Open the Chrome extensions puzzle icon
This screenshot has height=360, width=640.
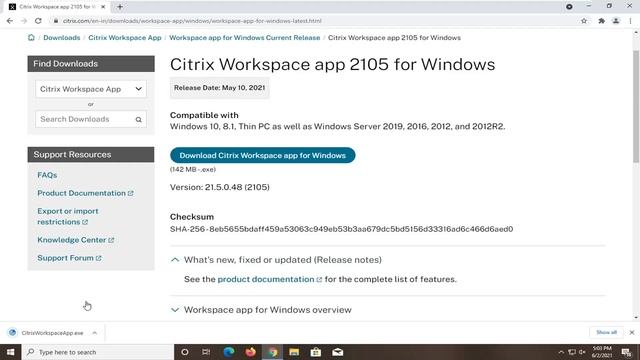pyautogui.click(x=601, y=21)
